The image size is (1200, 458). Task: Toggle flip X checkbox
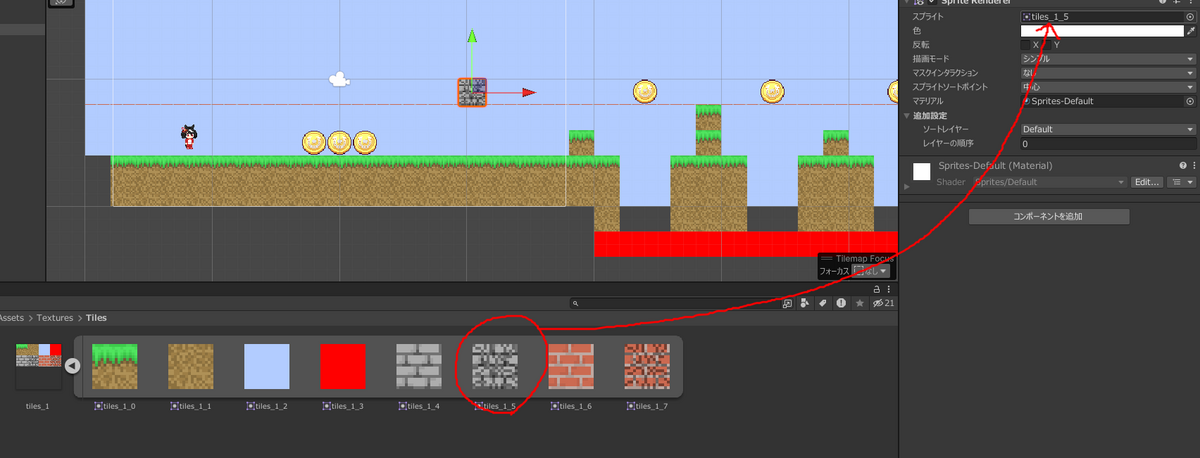(x=1027, y=45)
